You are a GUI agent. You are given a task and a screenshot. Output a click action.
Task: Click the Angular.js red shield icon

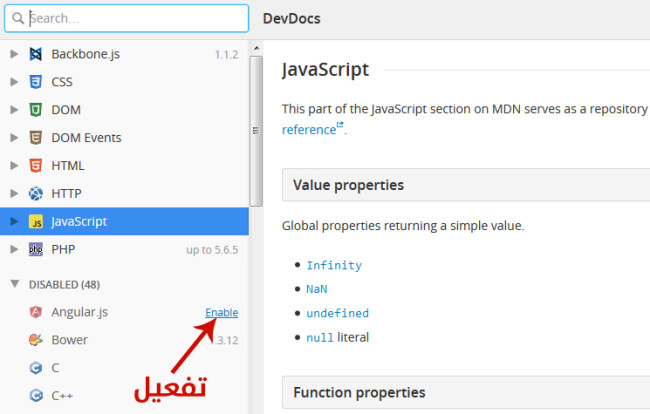36,312
